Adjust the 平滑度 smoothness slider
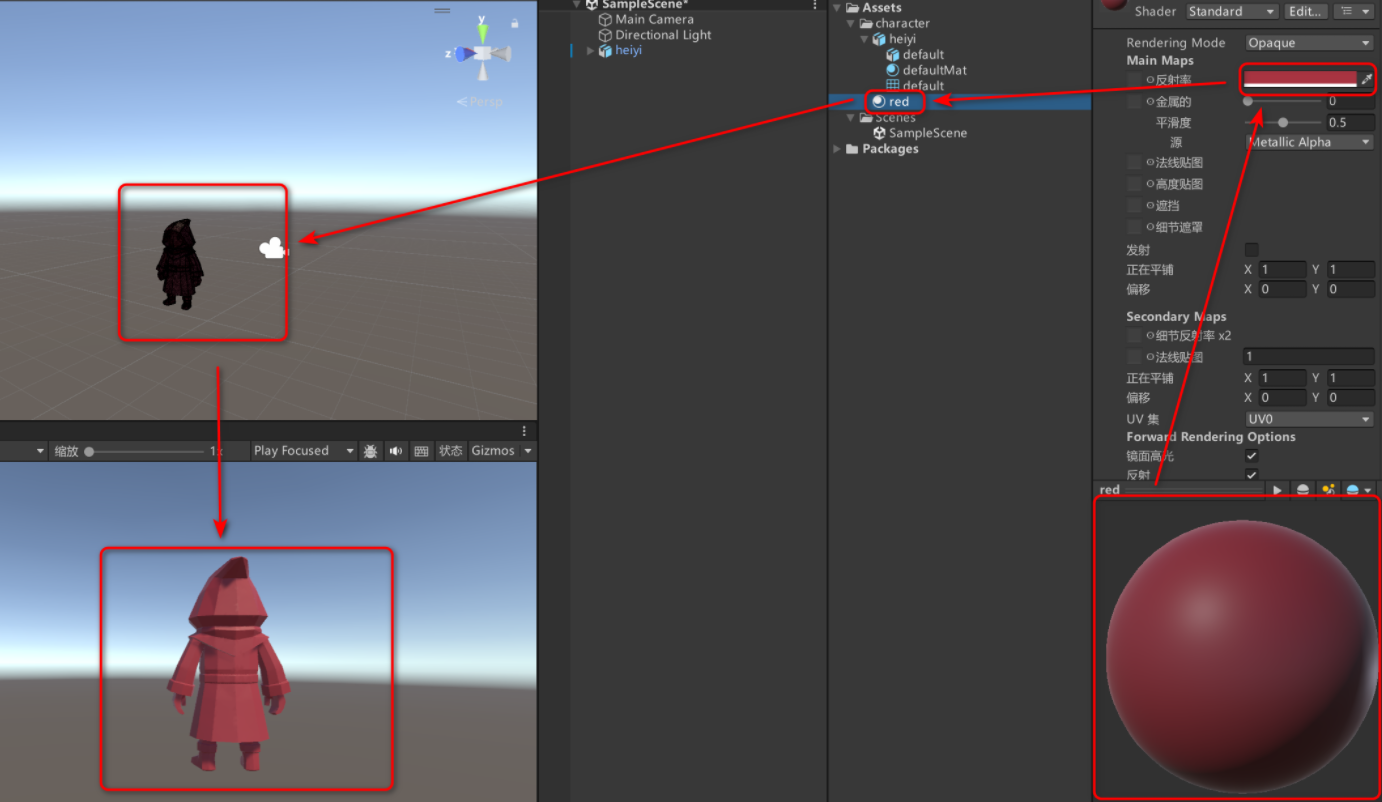The image size is (1382, 802). [1284, 123]
